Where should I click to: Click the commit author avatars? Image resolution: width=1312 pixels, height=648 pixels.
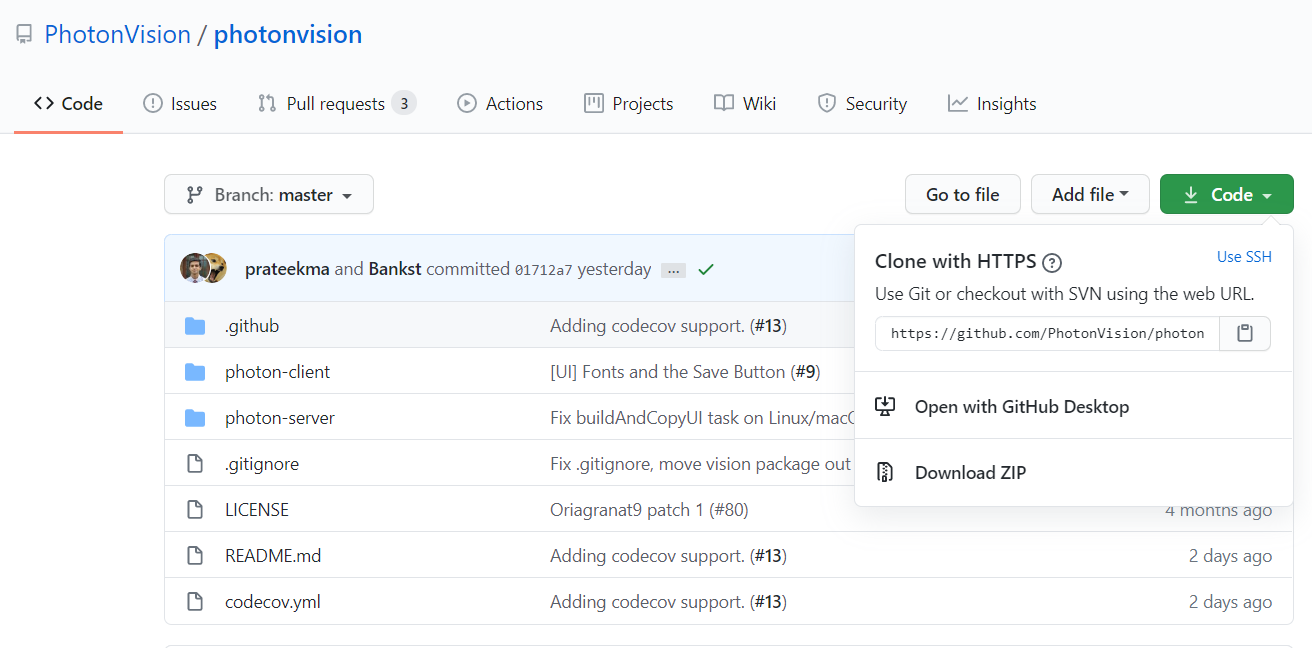pyautogui.click(x=203, y=268)
